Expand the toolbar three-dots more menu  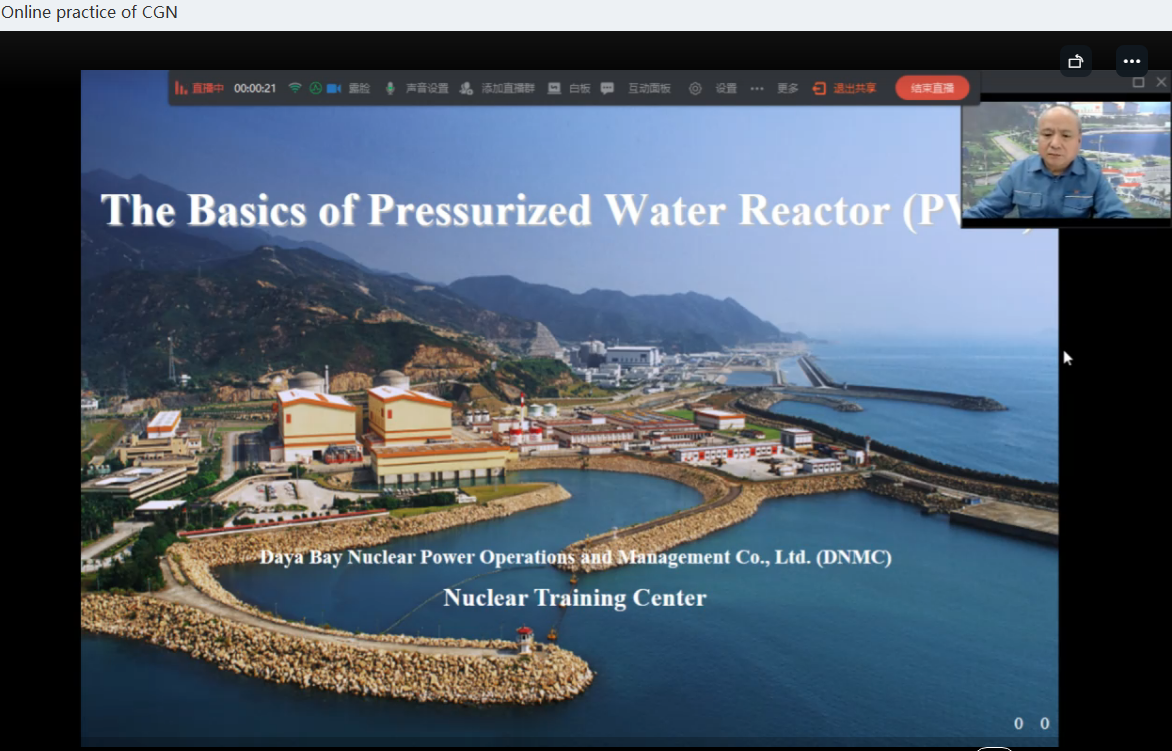coord(757,88)
